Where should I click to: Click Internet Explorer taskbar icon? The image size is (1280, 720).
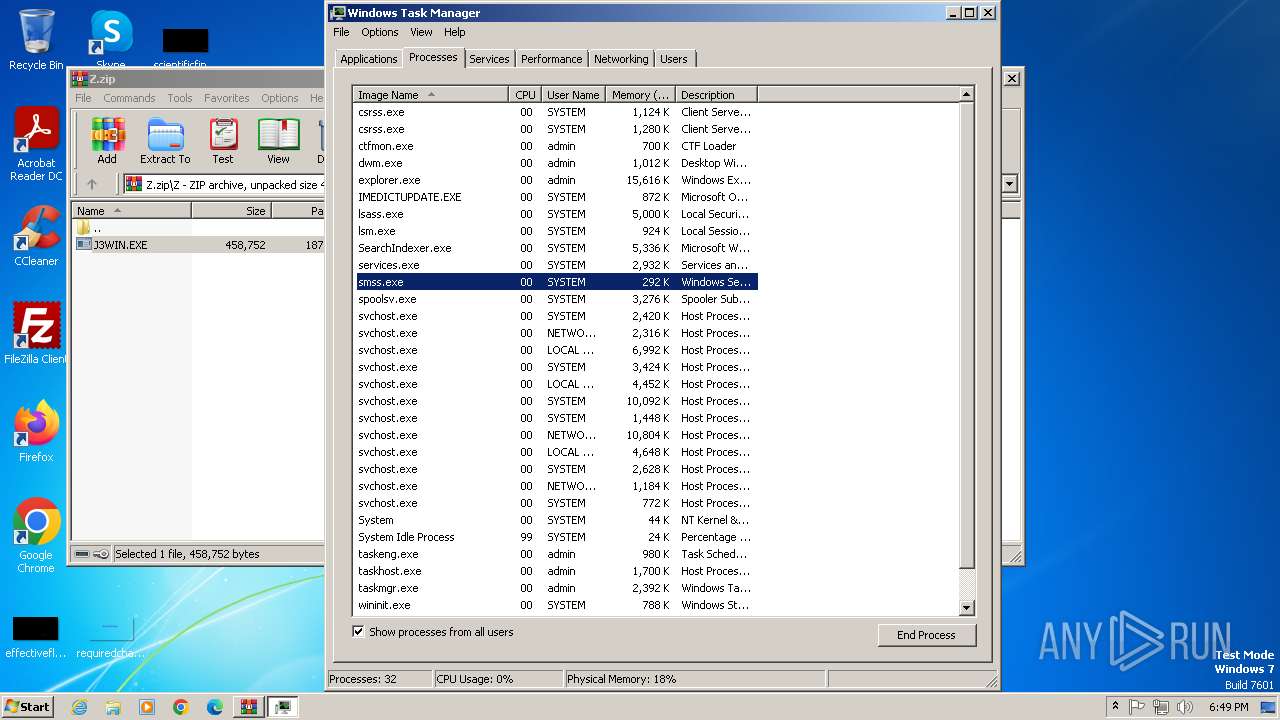(x=80, y=707)
